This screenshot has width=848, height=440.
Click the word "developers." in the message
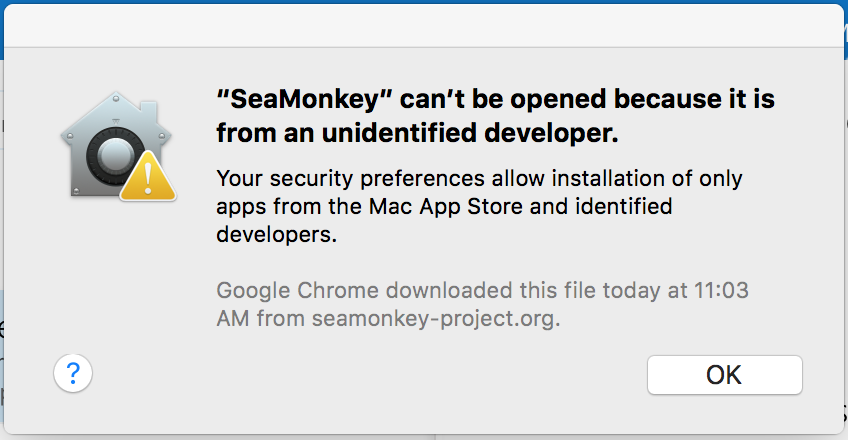click(276, 235)
